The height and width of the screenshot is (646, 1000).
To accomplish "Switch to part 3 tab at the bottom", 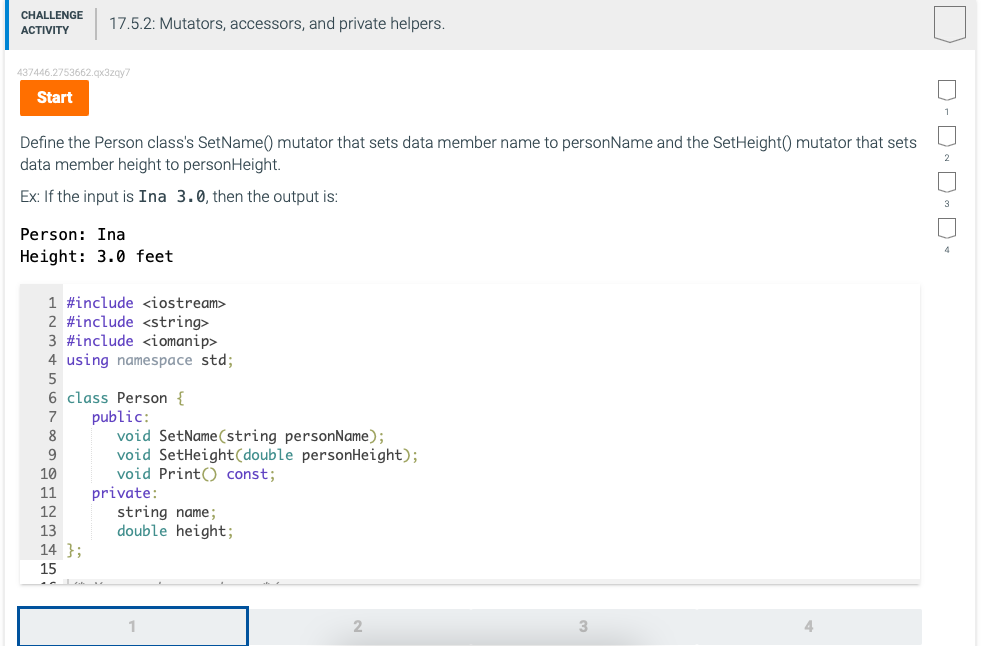I will (583, 626).
